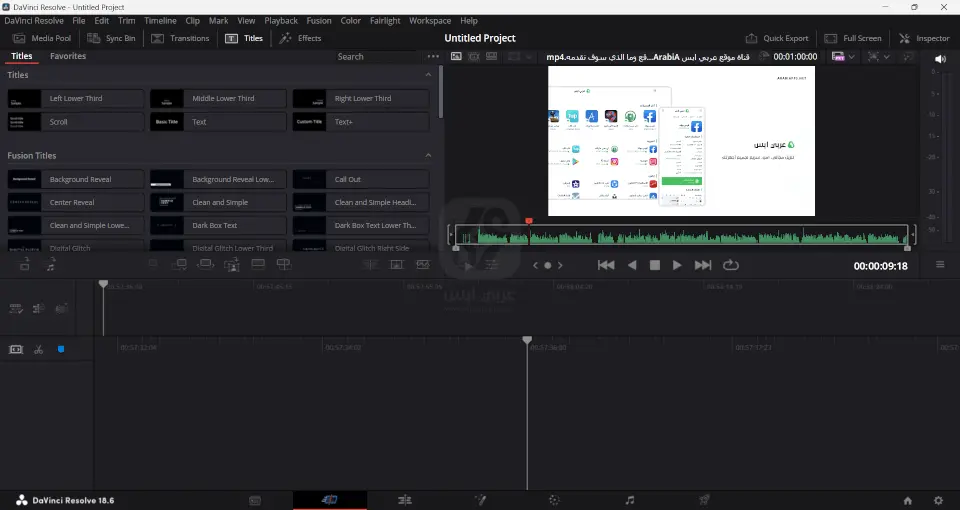Open the File menu
Viewport: 960px width, 510px height.
(79, 20)
